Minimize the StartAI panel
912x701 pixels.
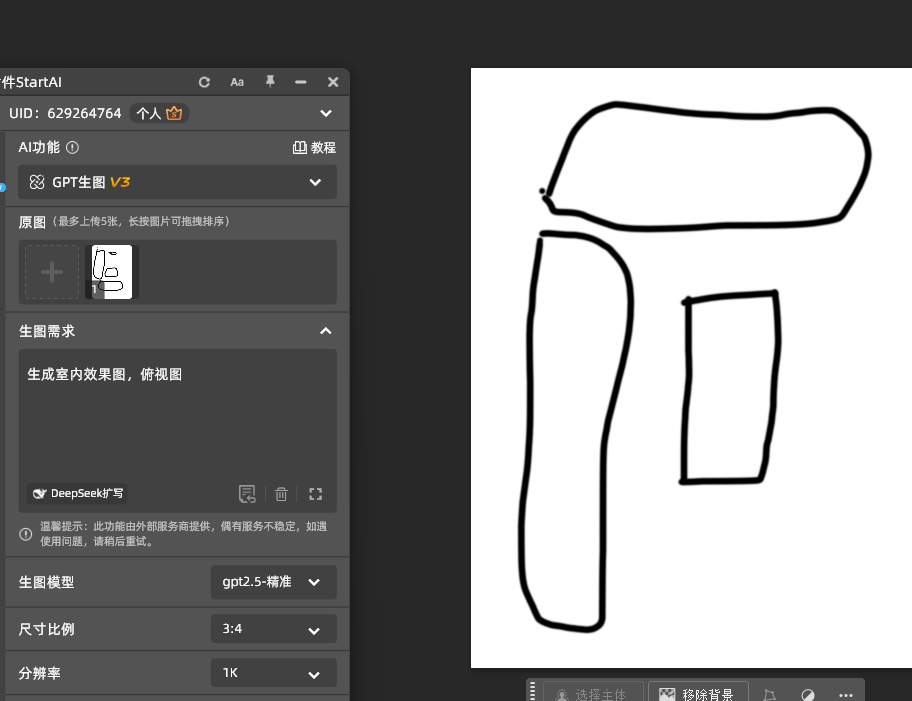tap(301, 83)
